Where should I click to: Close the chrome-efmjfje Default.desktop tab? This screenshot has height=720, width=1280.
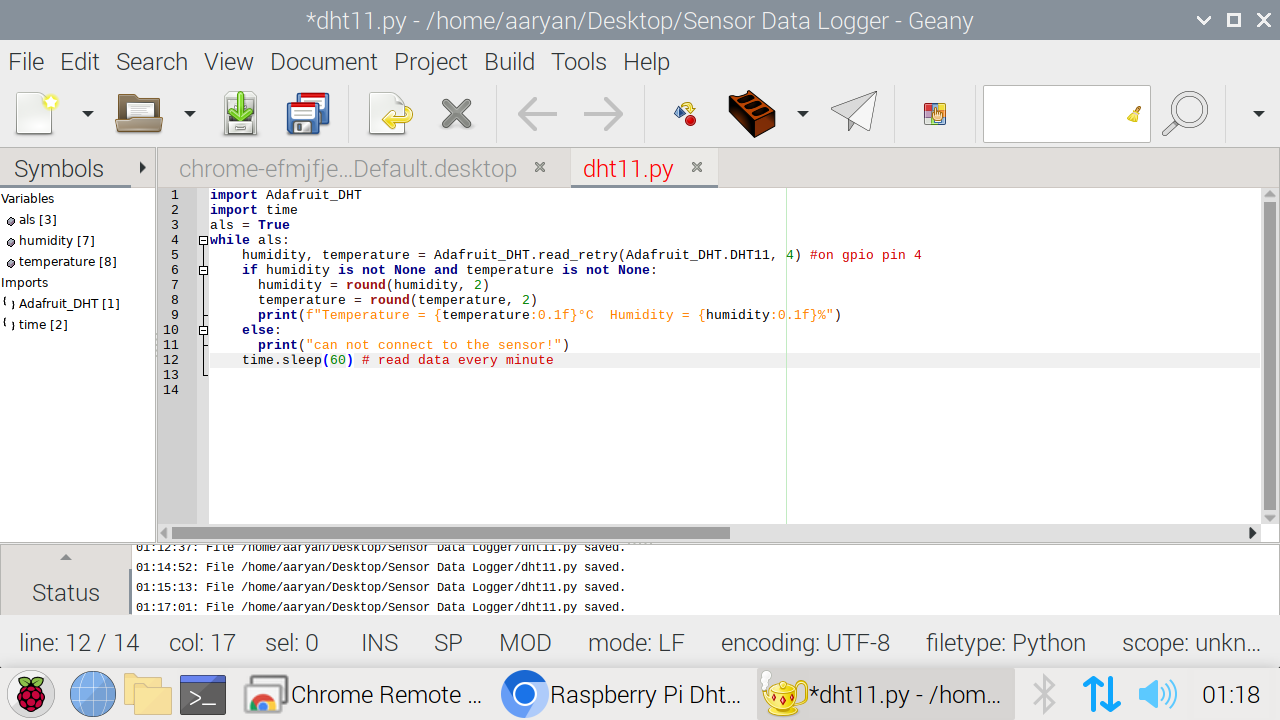(540, 168)
